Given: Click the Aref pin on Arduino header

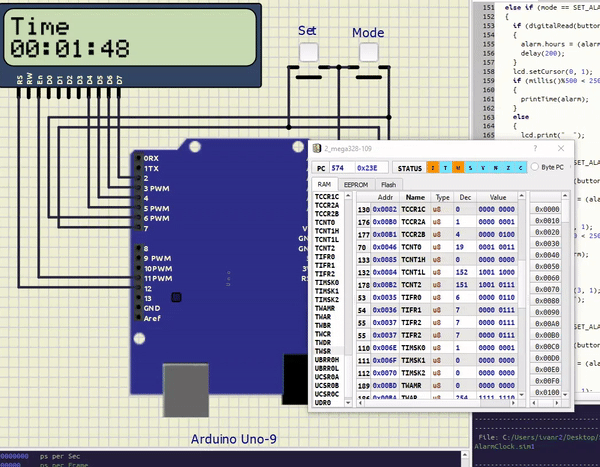Looking at the screenshot, I should click(x=139, y=318).
